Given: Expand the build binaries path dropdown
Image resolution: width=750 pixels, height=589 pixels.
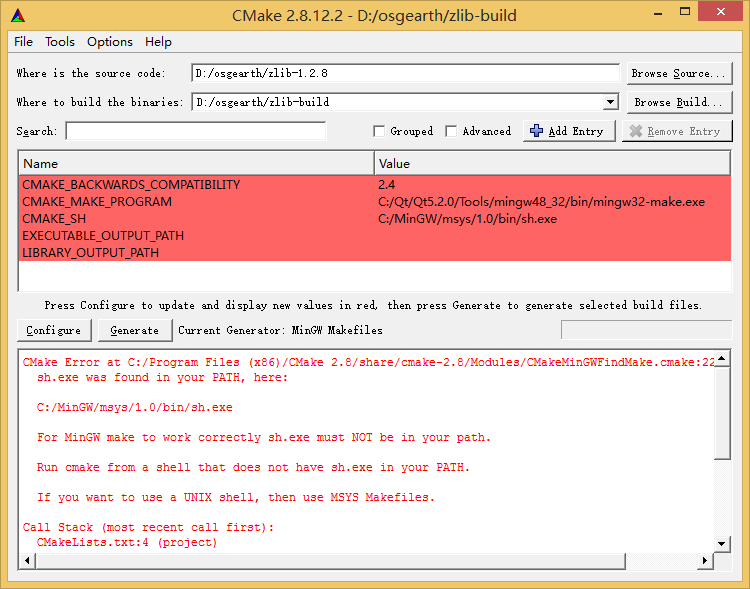Looking at the screenshot, I should pyautogui.click(x=610, y=102).
